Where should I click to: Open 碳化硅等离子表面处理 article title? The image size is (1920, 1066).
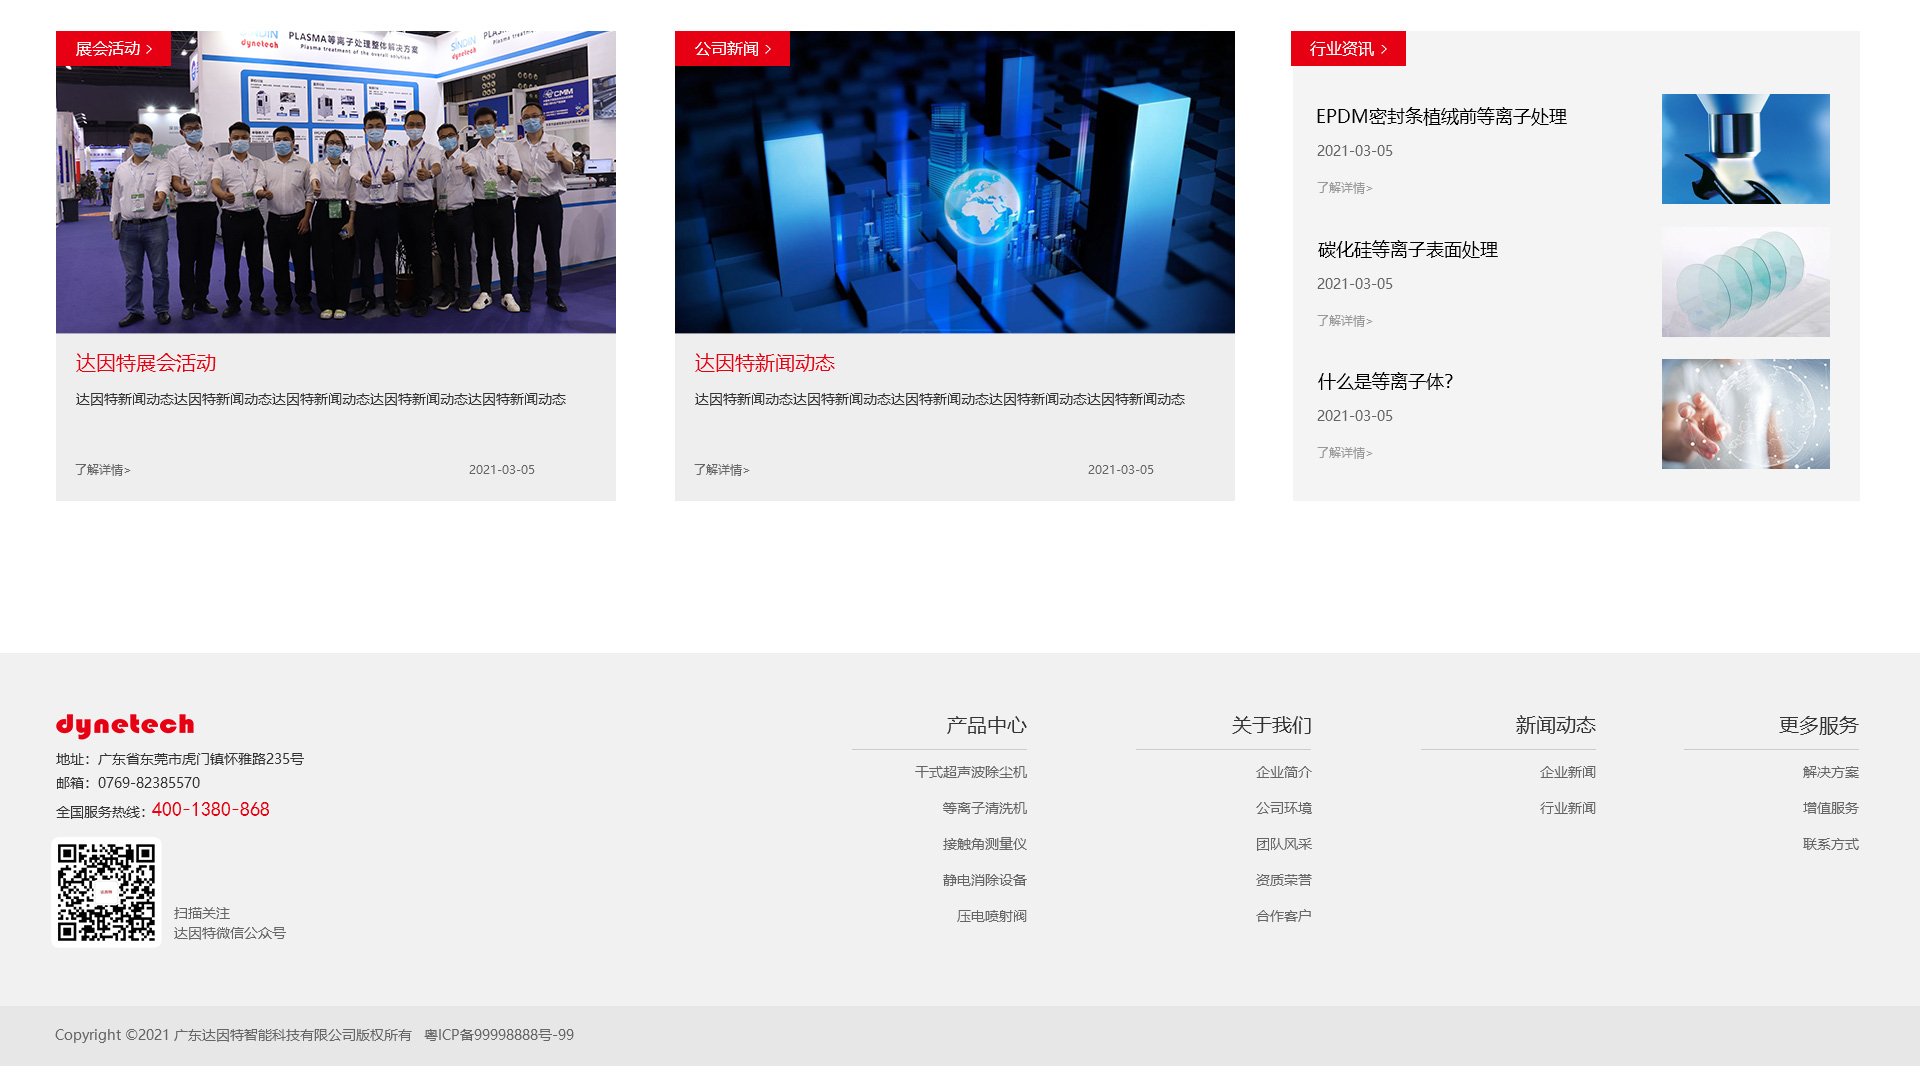coord(1407,250)
